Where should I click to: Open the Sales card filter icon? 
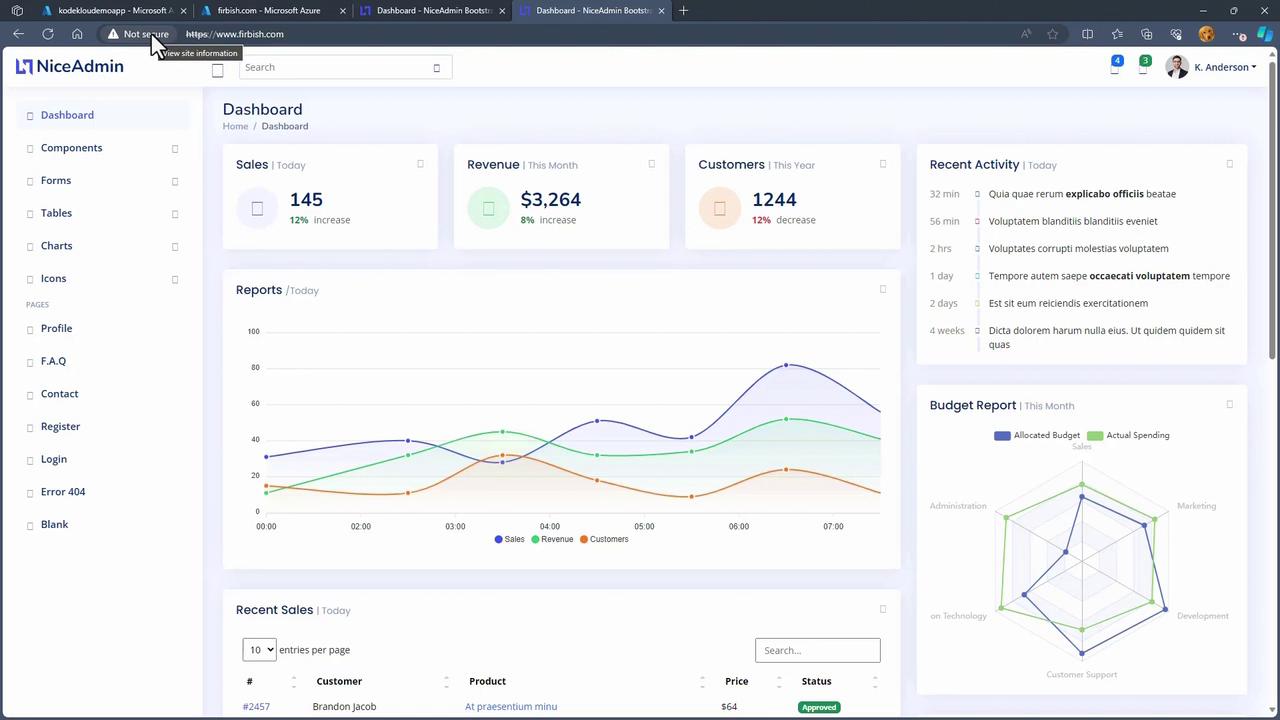pyautogui.click(x=420, y=164)
